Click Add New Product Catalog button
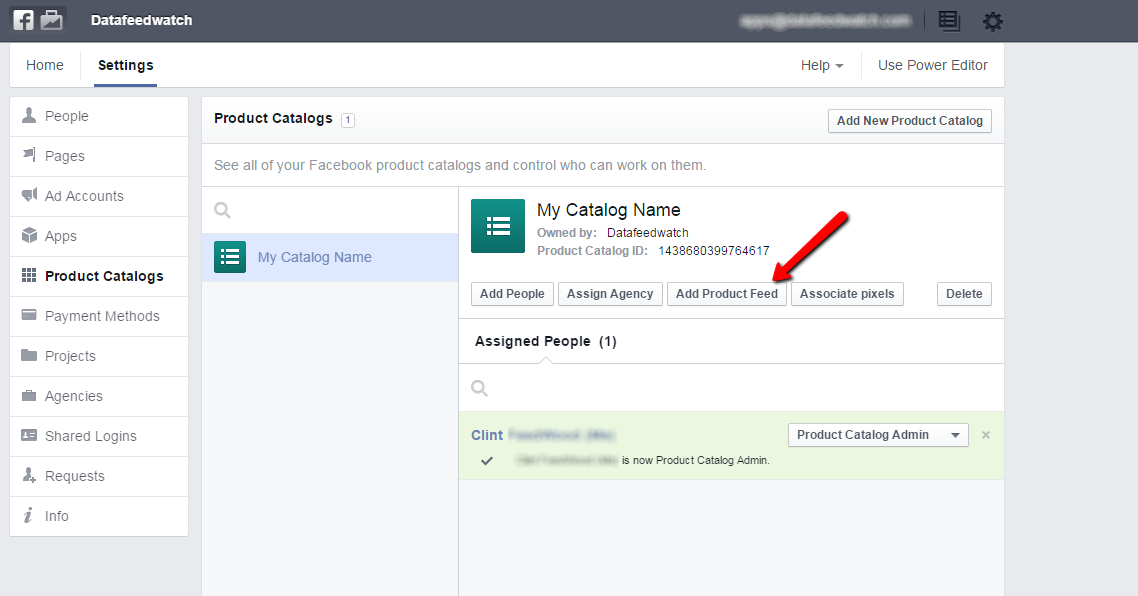Image resolution: width=1138 pixels, height=596 pixels. click(909, 121)
